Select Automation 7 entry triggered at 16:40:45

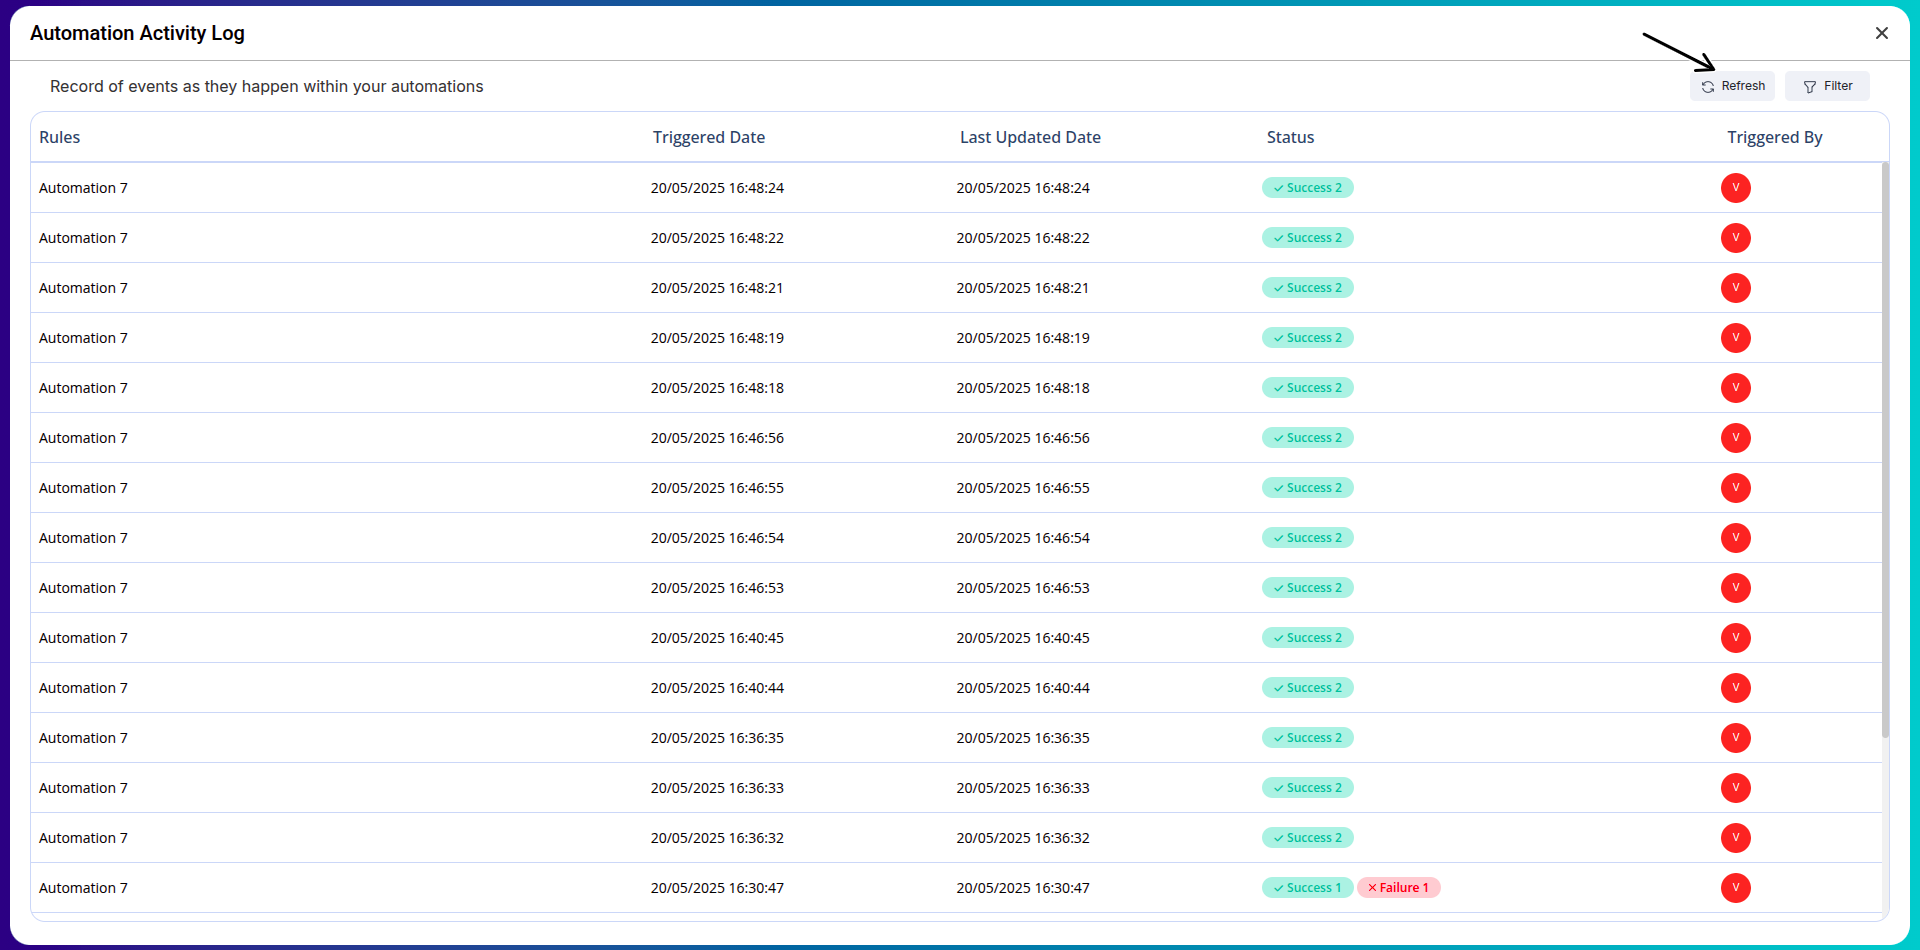[x=83, y=638]
